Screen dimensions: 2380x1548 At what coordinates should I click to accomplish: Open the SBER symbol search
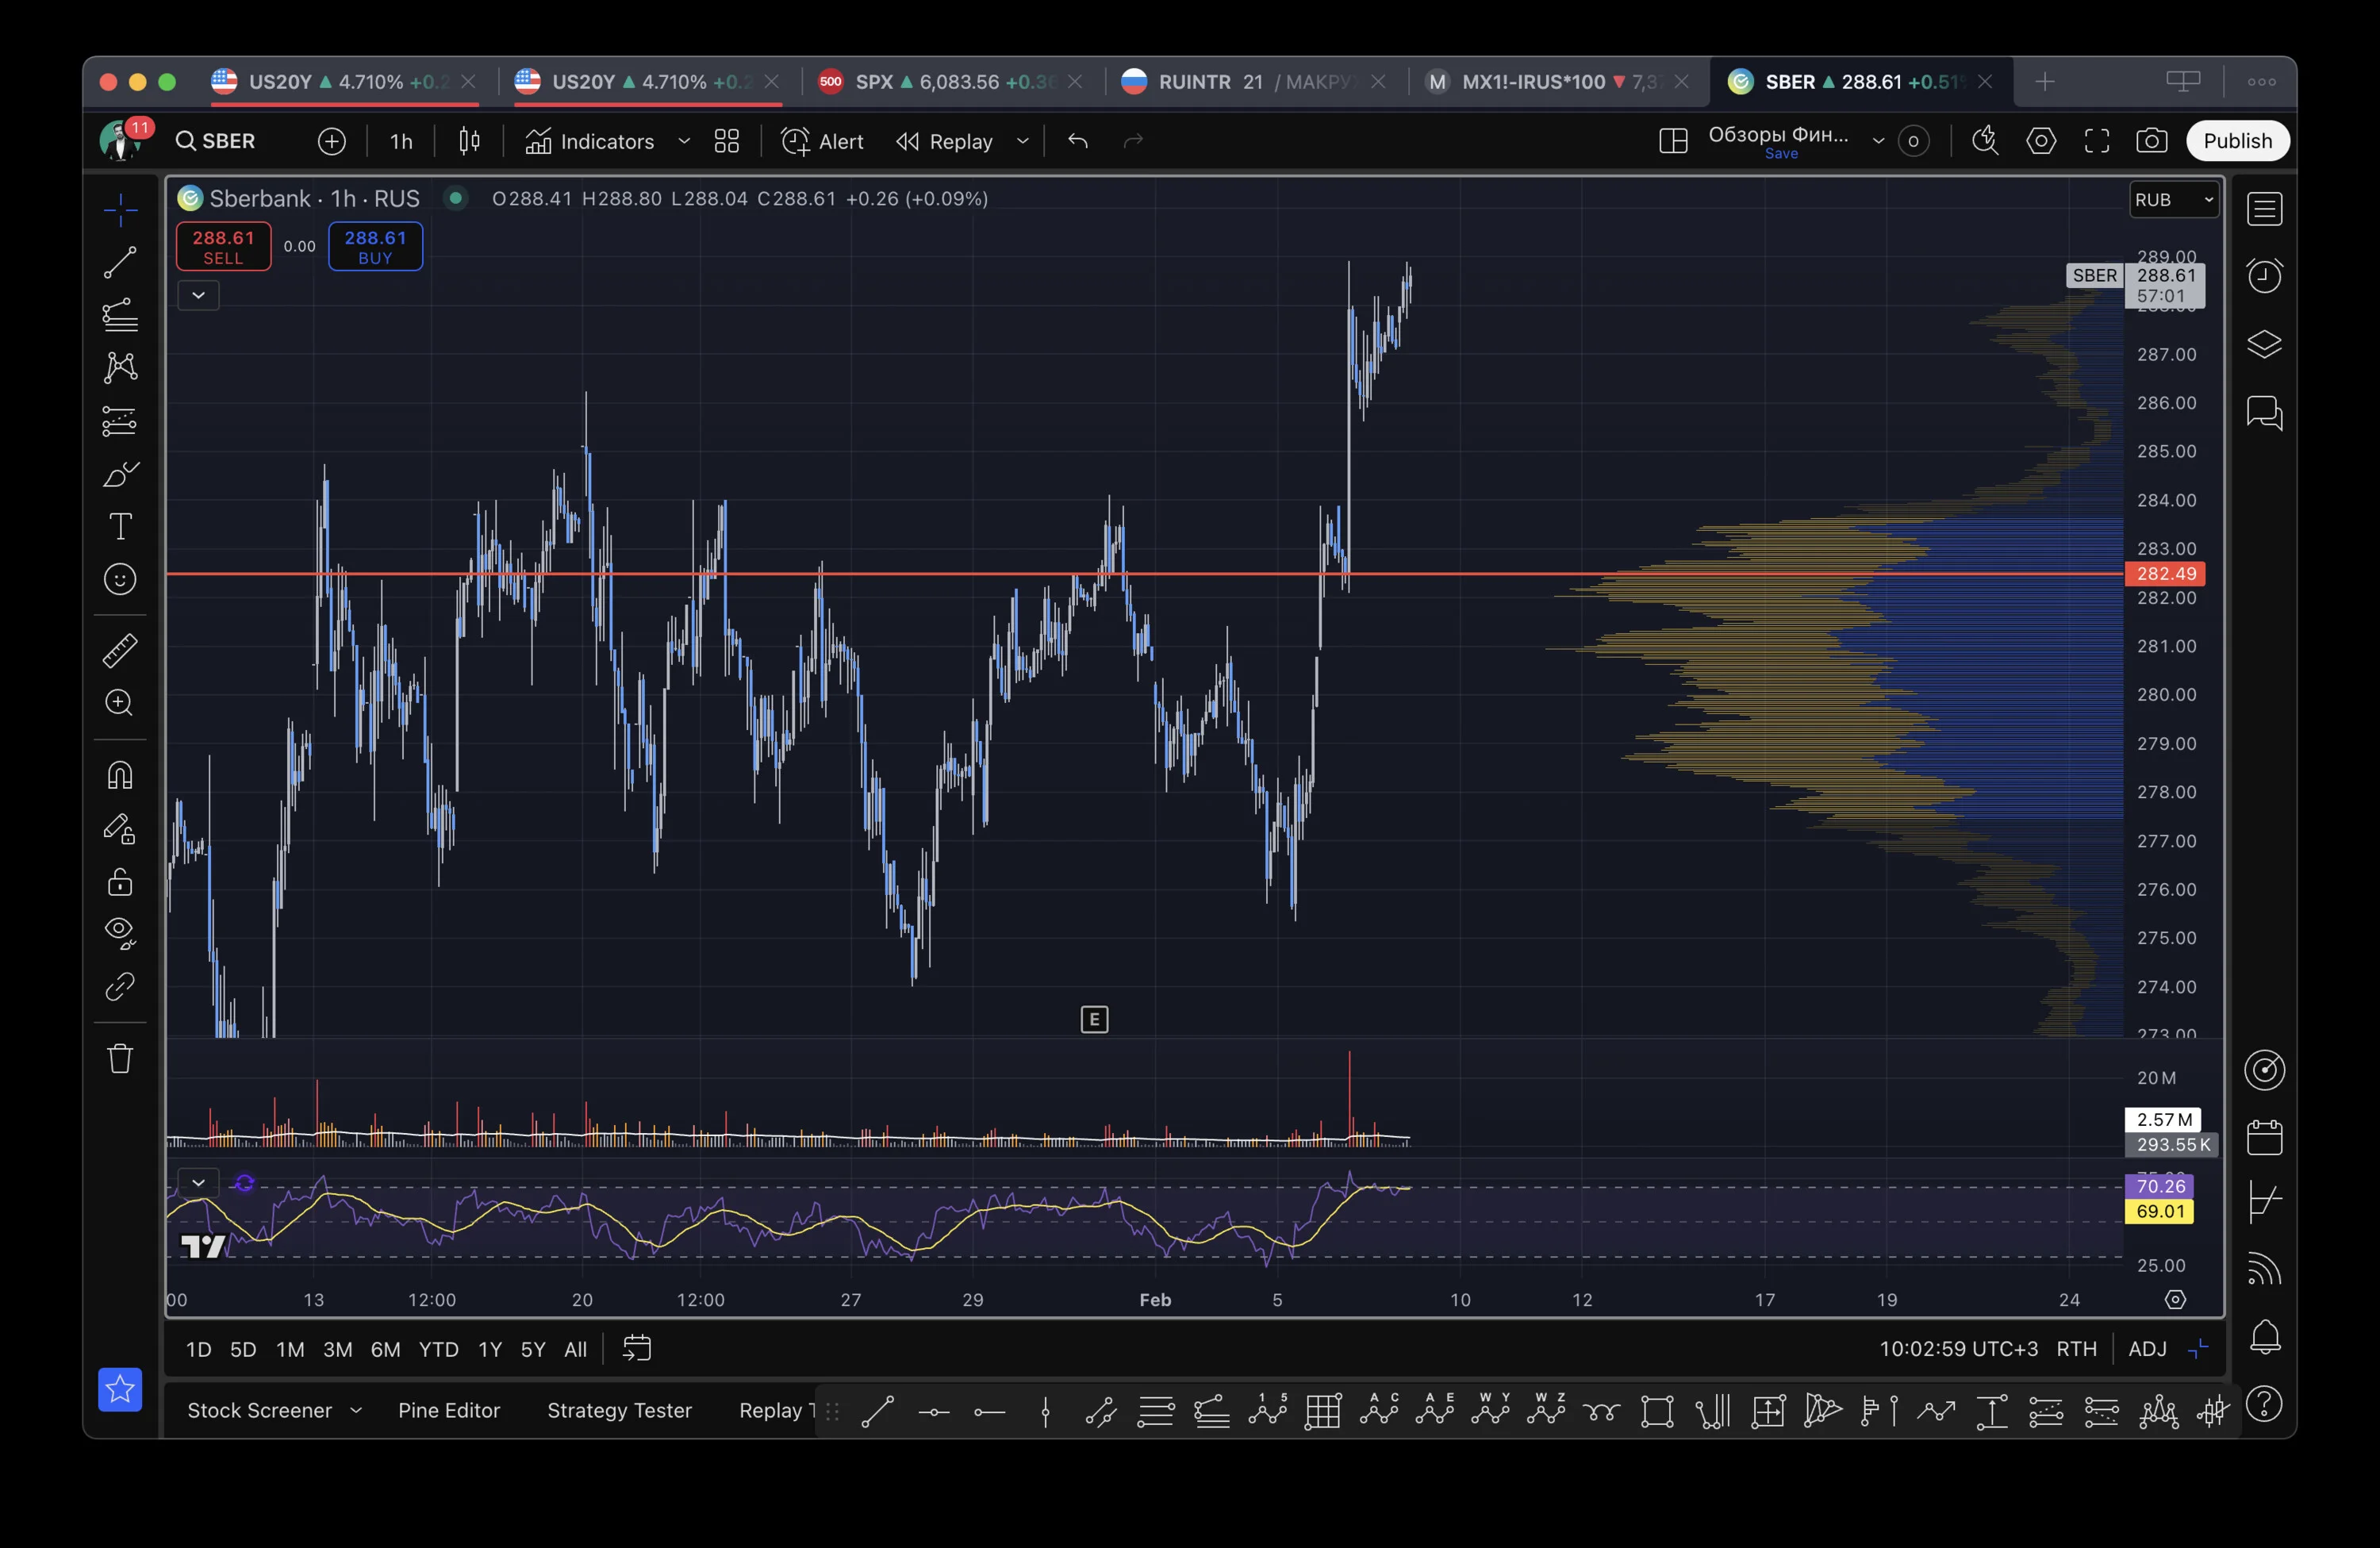(216, 141)
